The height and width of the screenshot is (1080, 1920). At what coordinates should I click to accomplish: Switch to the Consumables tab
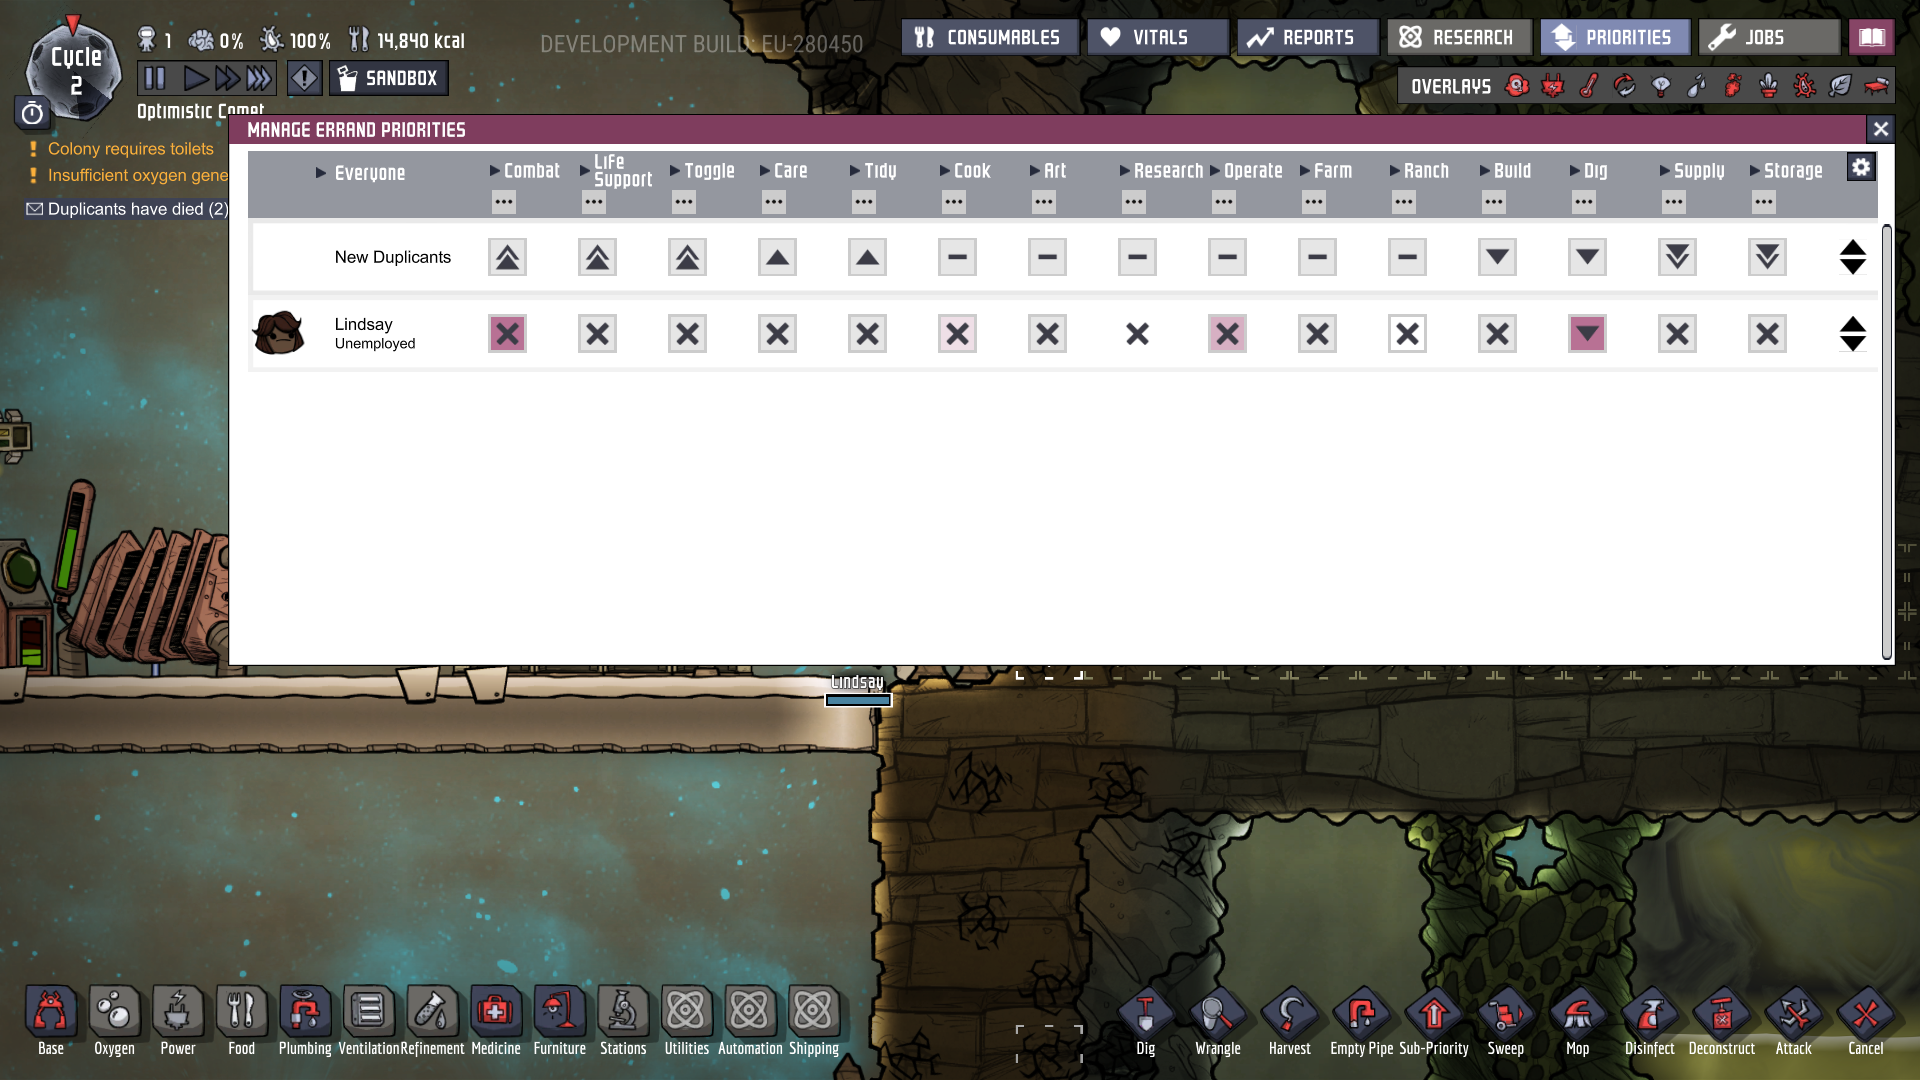988,36
